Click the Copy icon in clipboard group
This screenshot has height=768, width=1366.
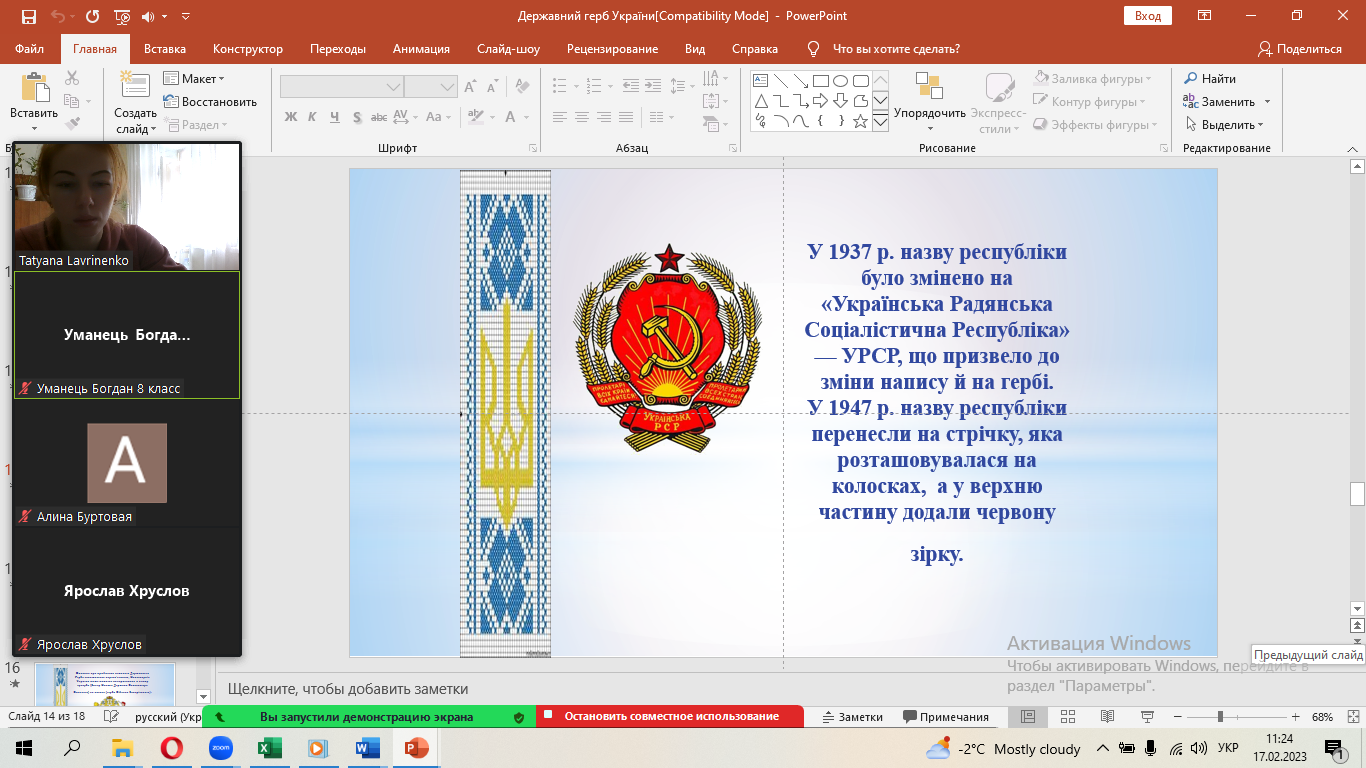71,101
